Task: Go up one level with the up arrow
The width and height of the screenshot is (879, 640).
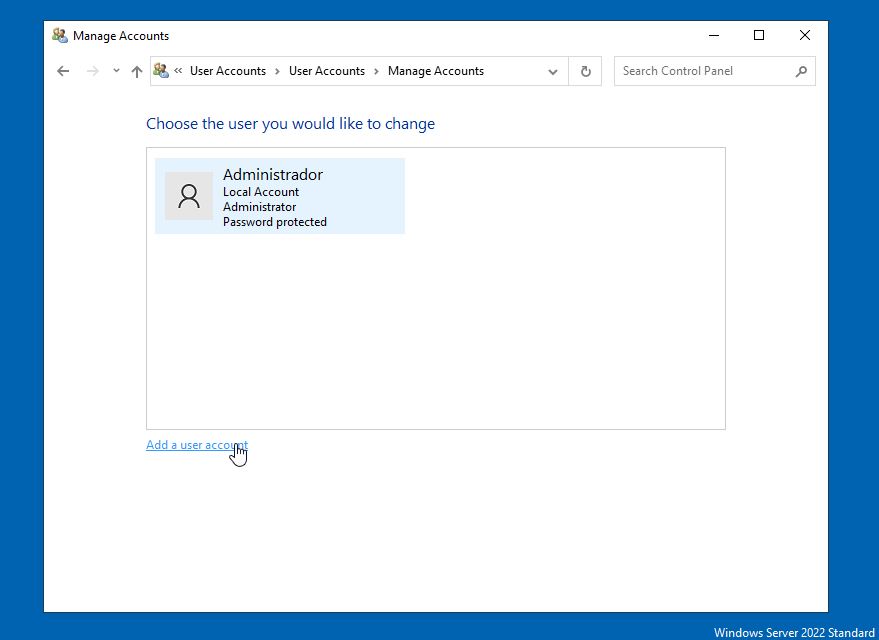Action: click(137, 71)
